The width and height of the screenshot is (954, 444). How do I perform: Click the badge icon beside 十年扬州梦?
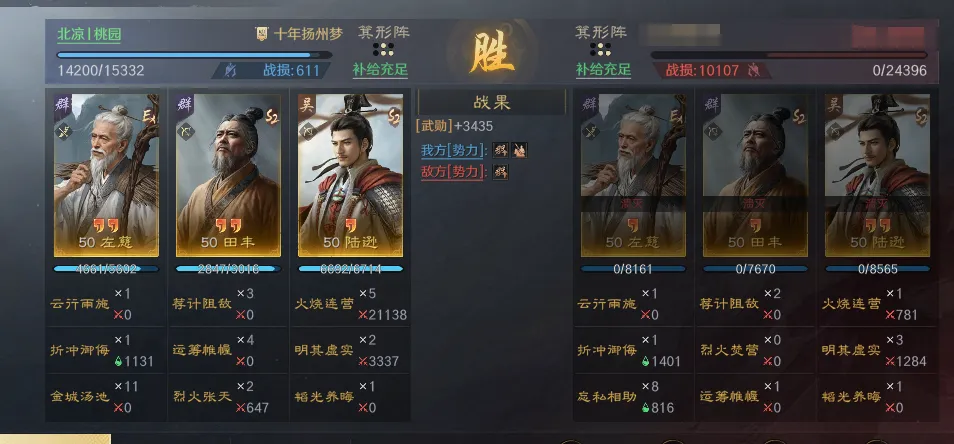click(x=262, y=34)
